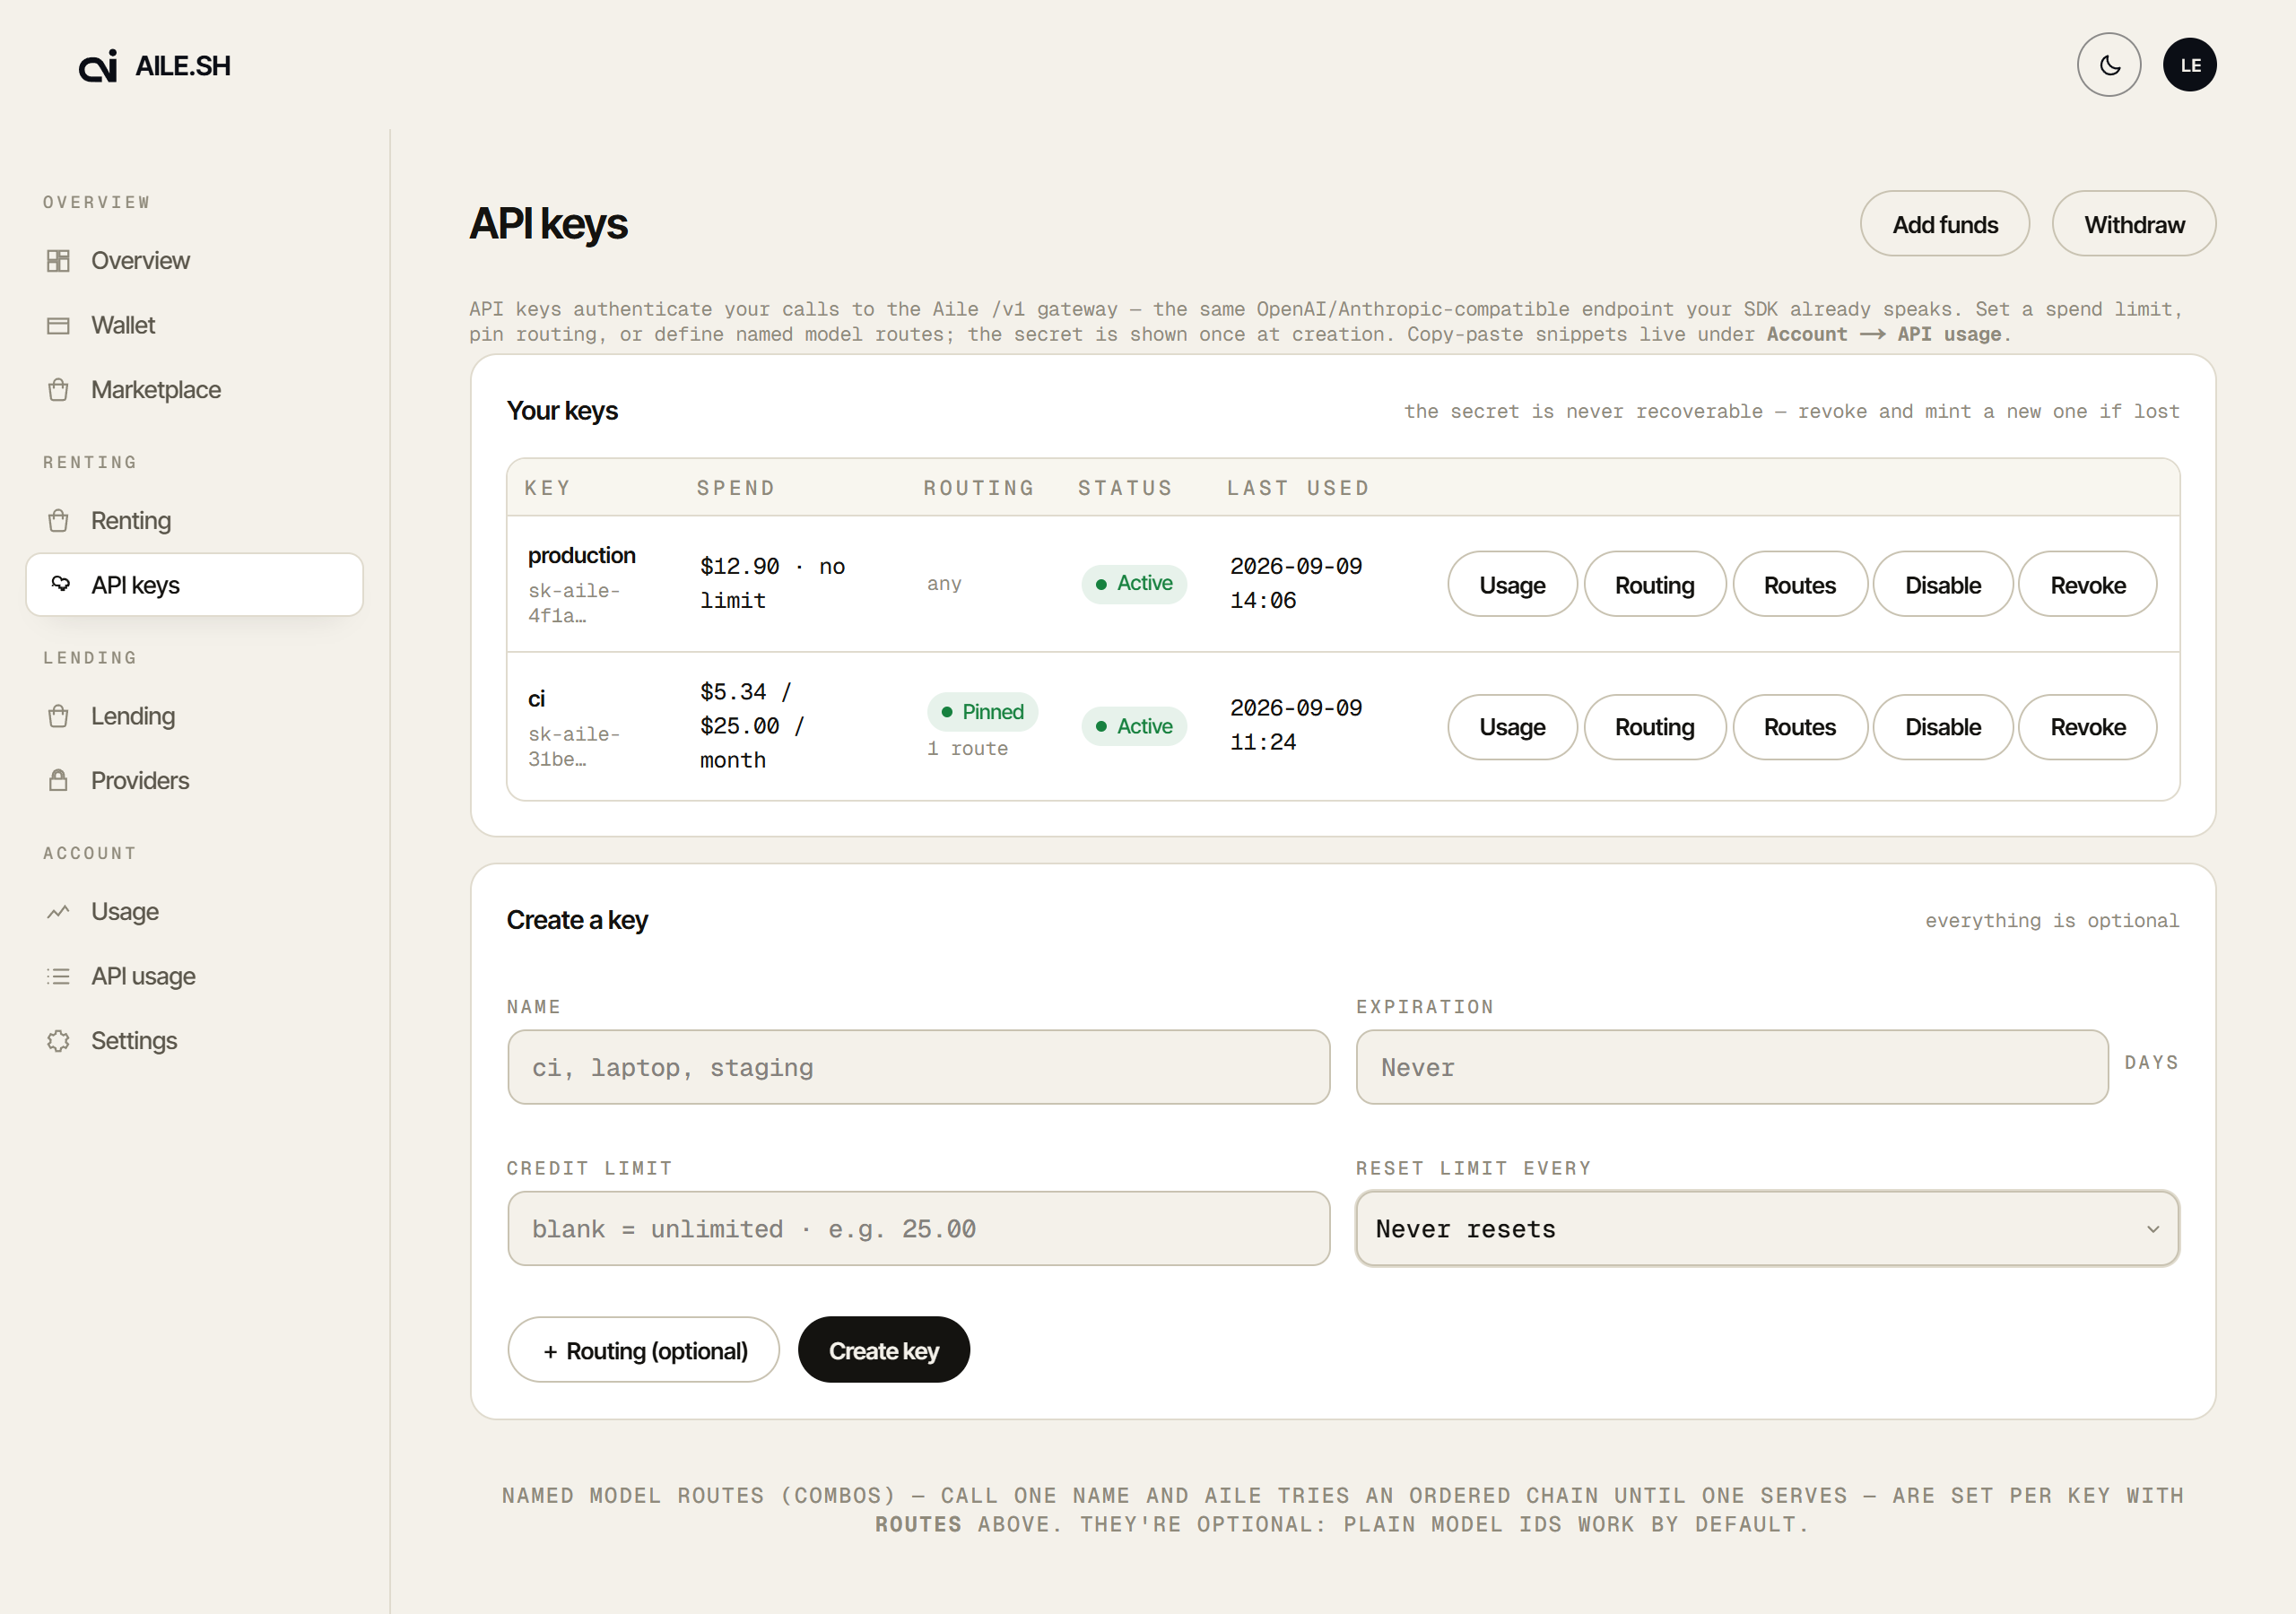This screenshot has width=2296, height=1614.
Task: Focus the Credit limit input field
Action: pyautogui.click(x=918, y=1229)
